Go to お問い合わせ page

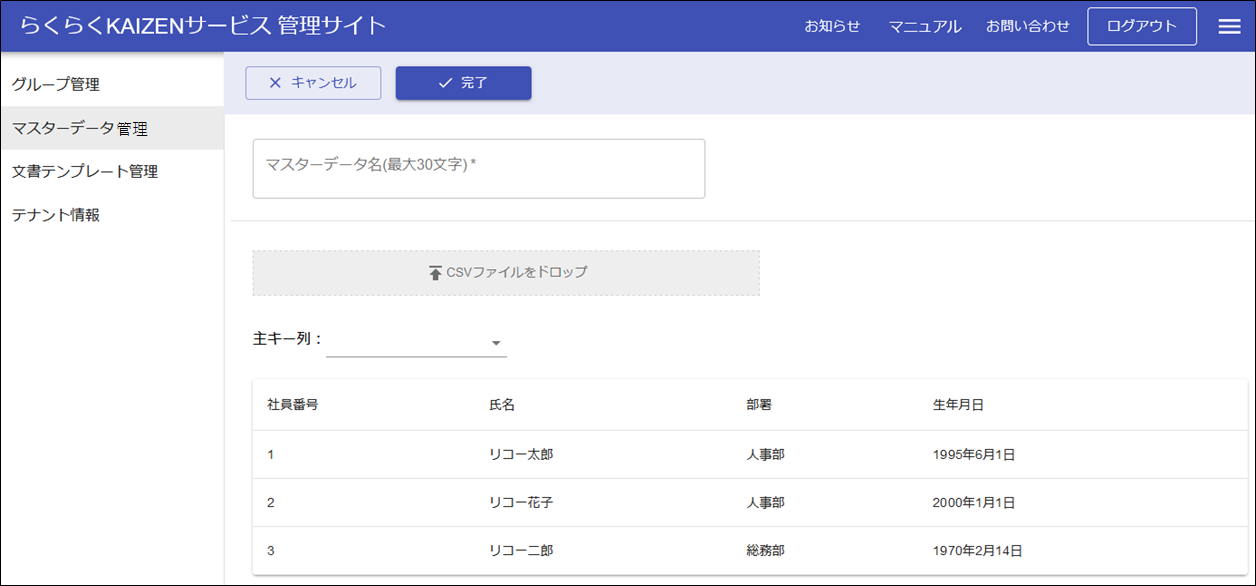(x=1027, y=27)
